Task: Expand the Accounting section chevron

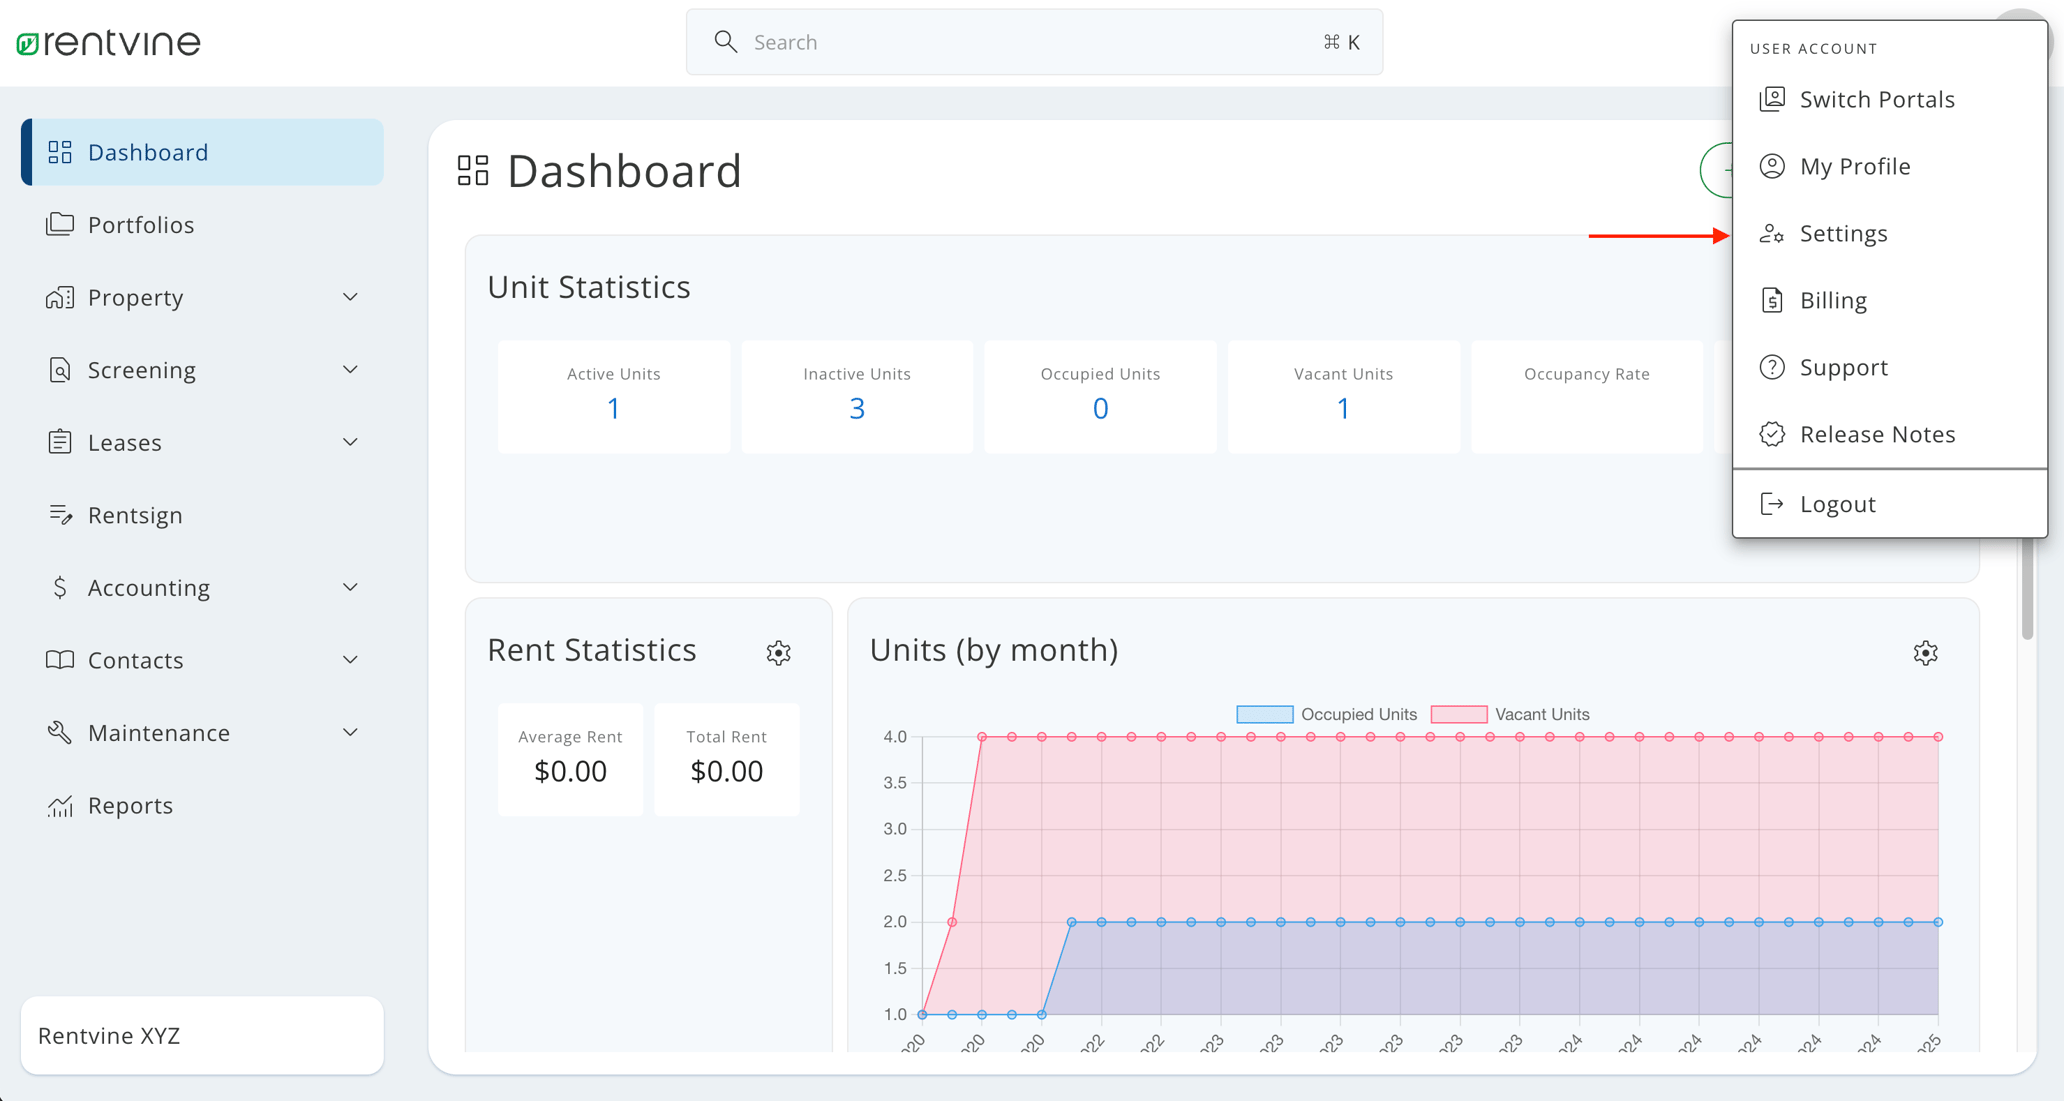Action: pos(350,587)
